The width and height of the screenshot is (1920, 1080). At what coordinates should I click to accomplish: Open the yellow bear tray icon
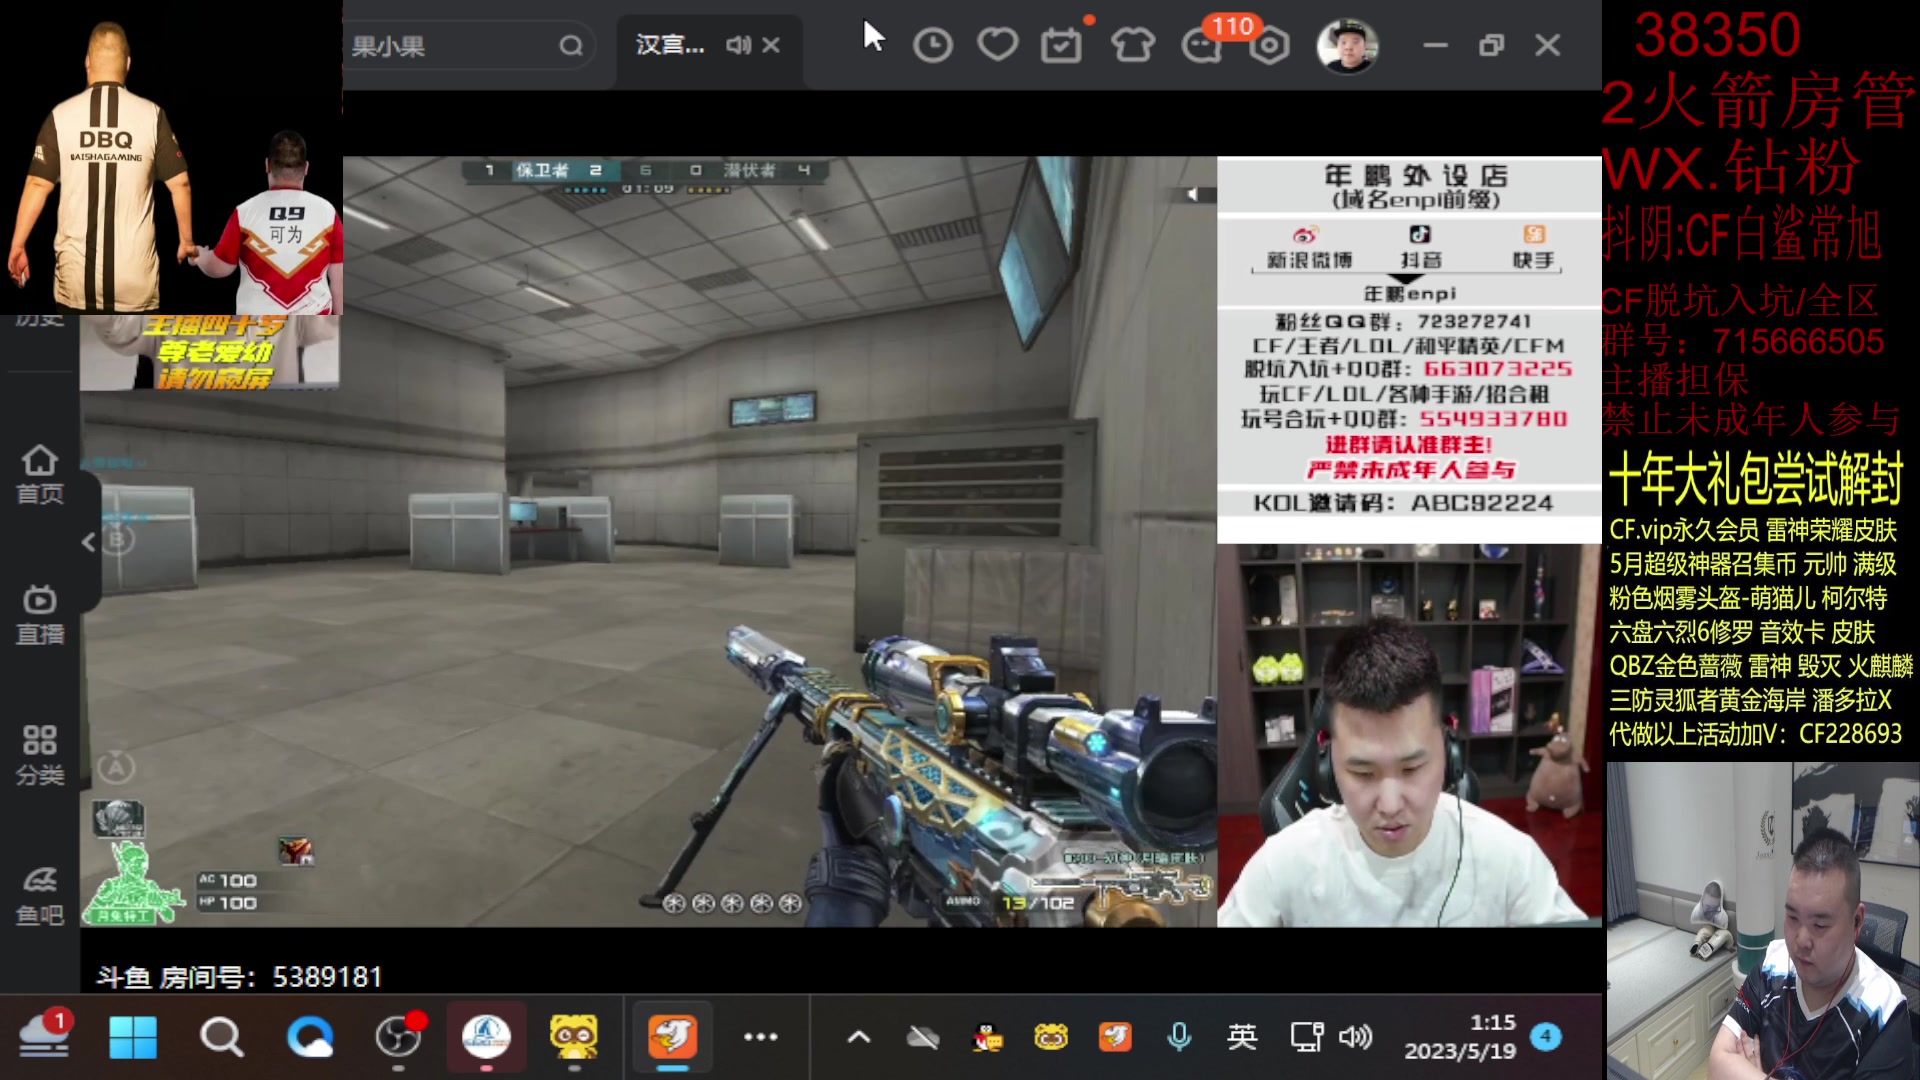click(x=1051, y=1037)
